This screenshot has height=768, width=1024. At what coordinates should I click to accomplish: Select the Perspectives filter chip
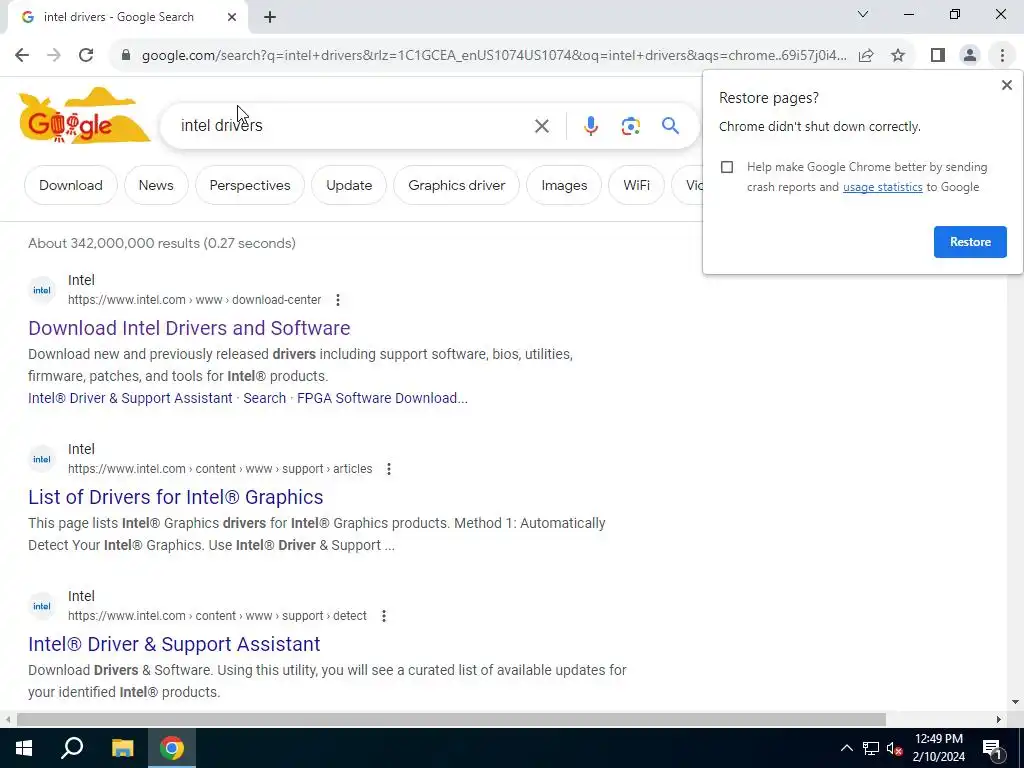click(249, 185)
